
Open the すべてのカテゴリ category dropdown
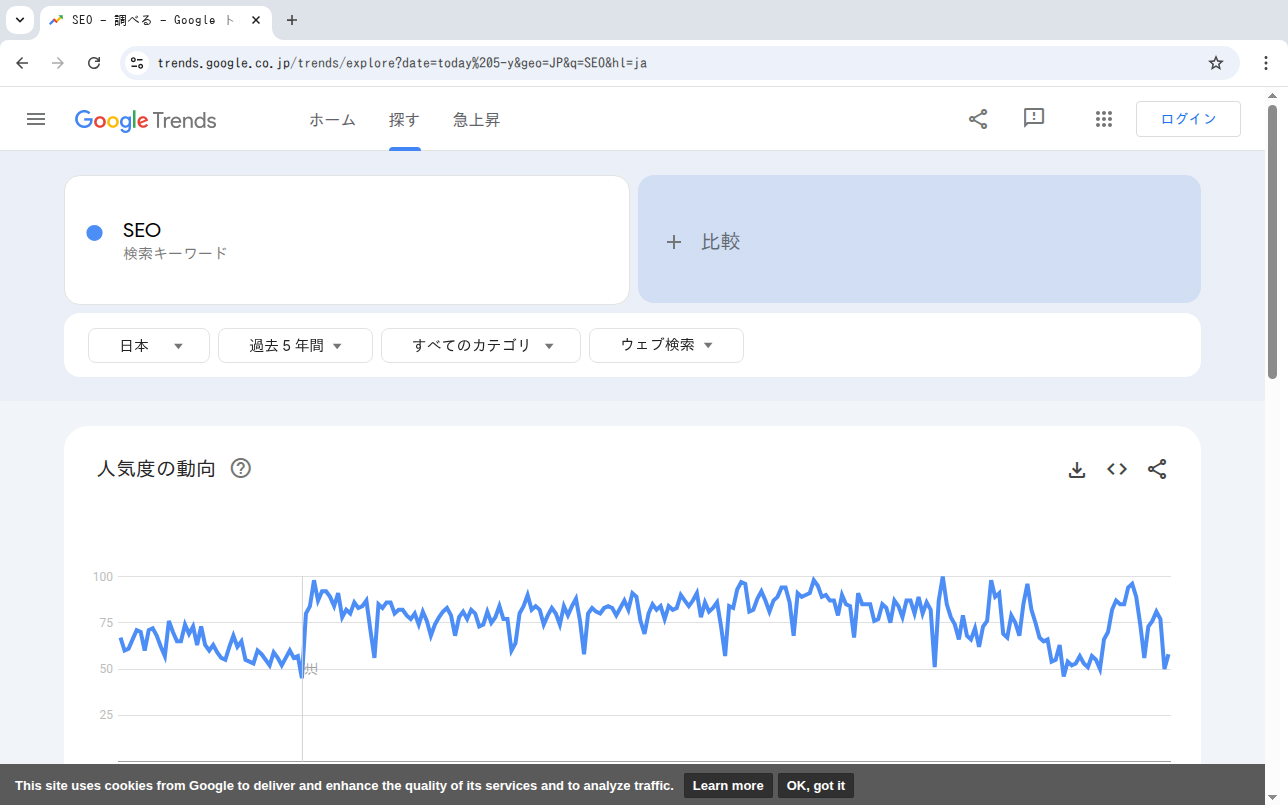480,344
